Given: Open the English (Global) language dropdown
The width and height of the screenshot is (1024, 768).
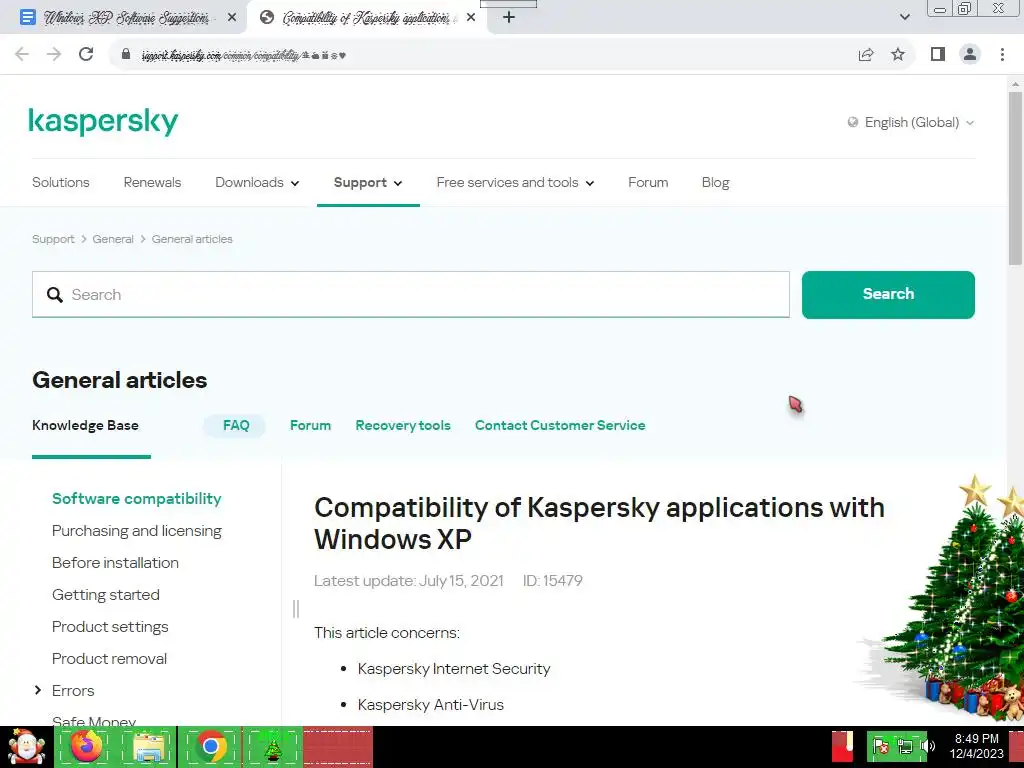Looking at the screenshot, I should tap(912, 123).
